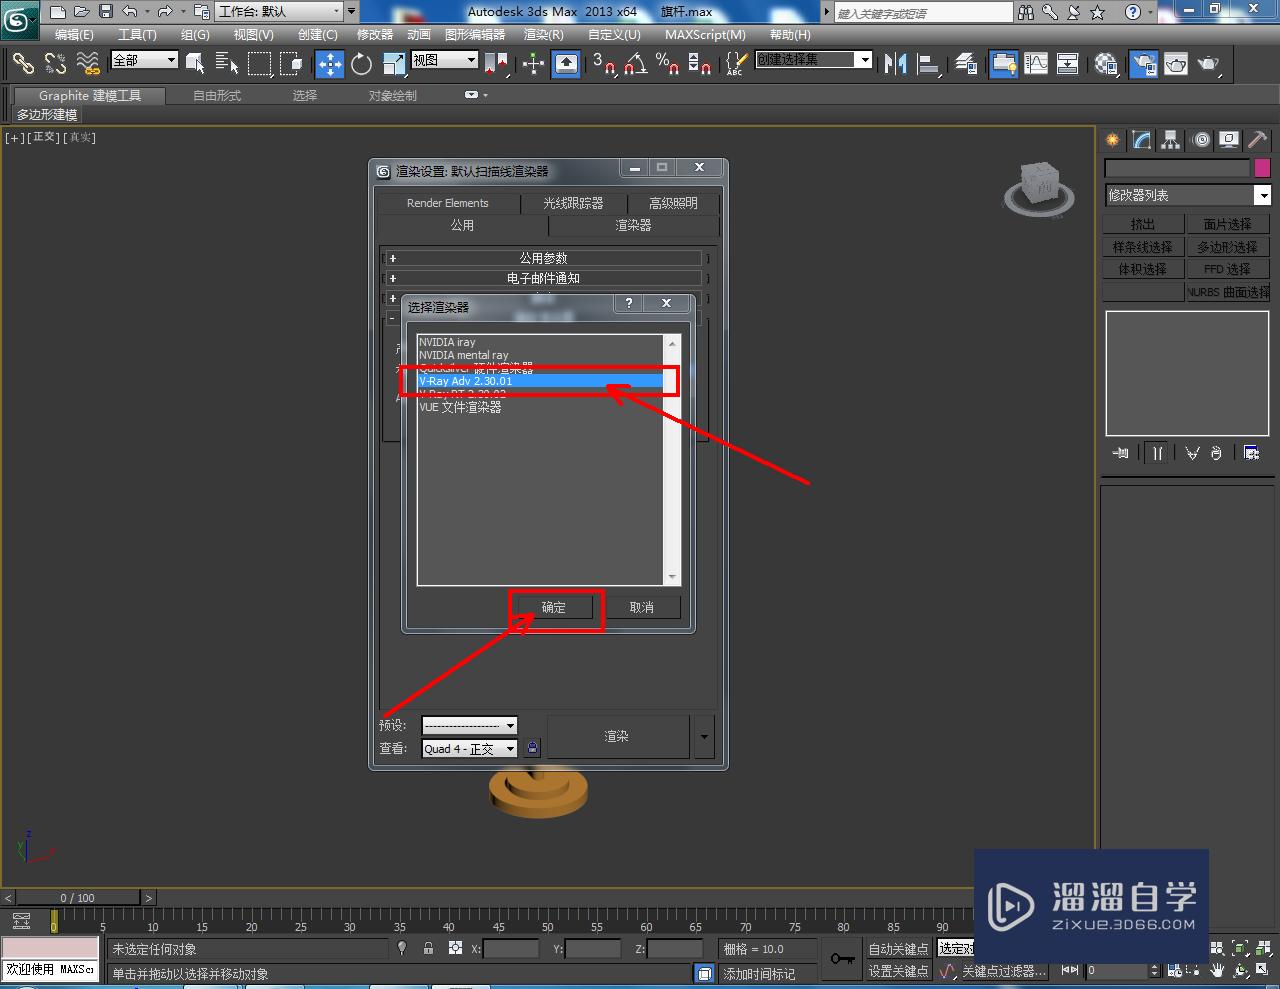The height and width of the screenshot is (989, 1280).
Task: Expand the '电子邮件通知' rollout
Action: point(544,278)
